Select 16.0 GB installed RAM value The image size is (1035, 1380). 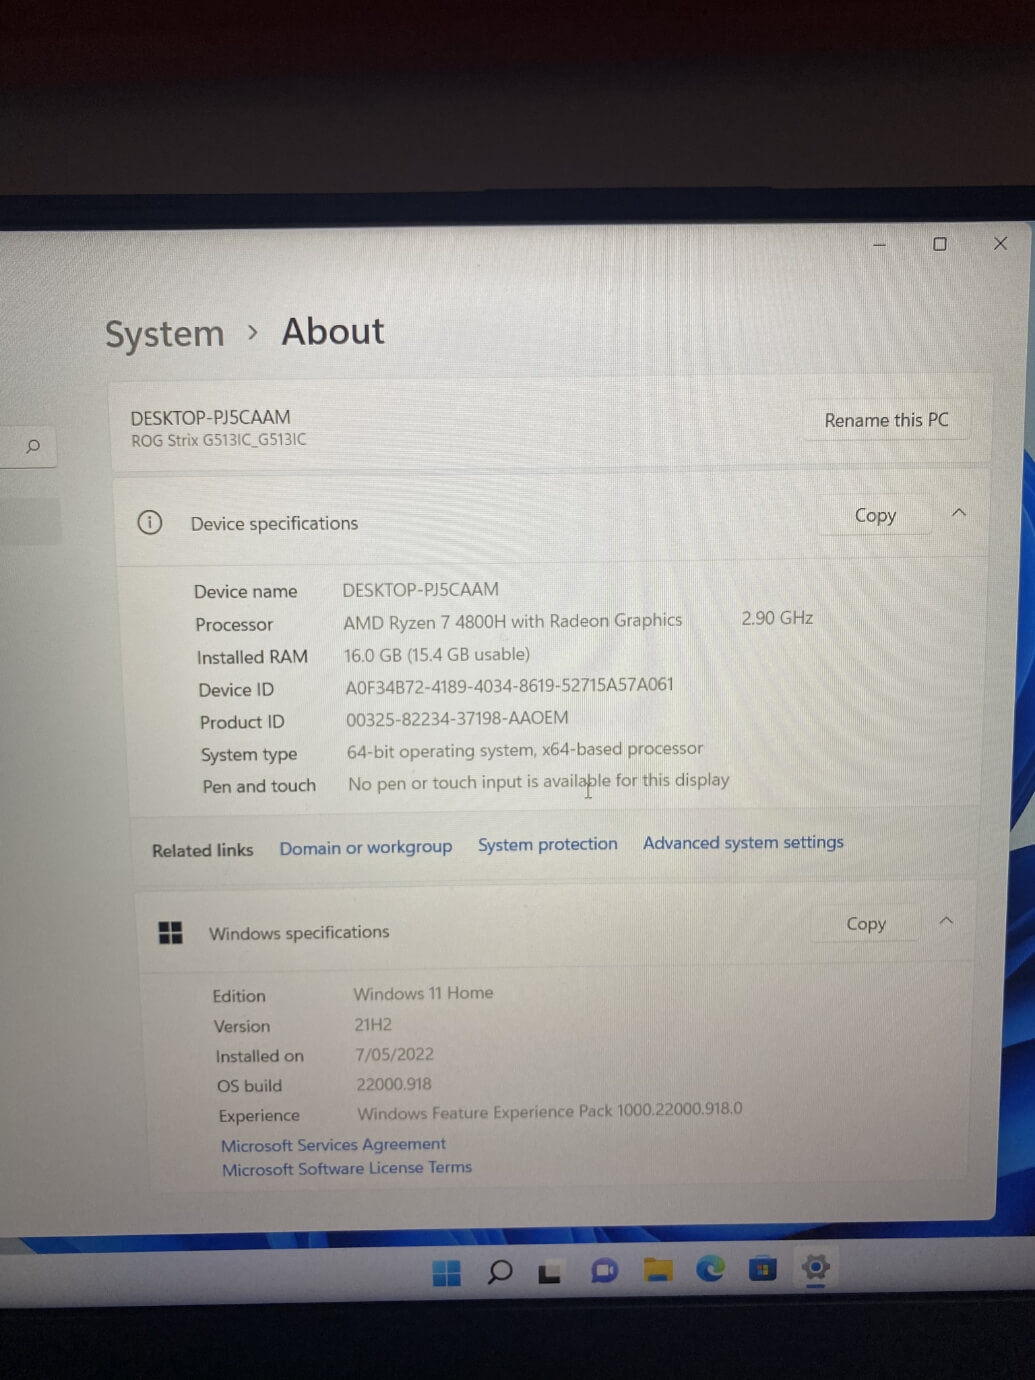point(437,654)
